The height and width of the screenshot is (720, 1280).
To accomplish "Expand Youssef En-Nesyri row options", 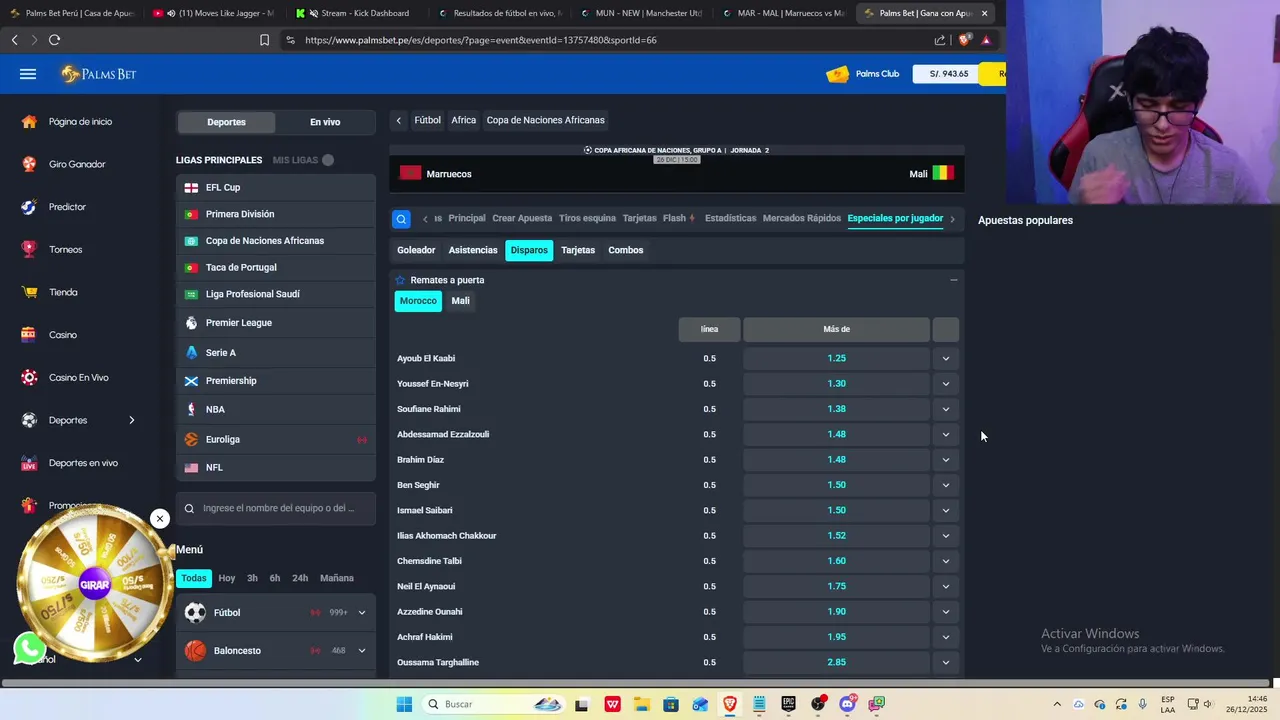I will coord(945,384).
